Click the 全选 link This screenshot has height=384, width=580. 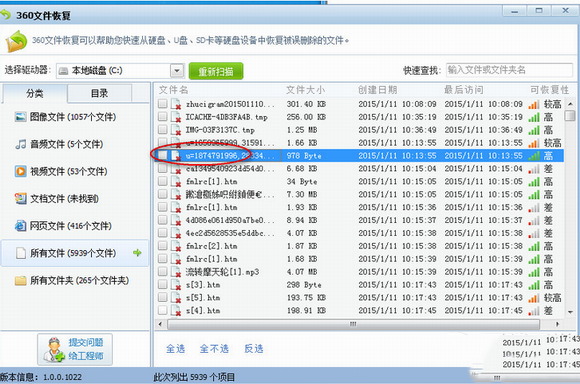[x=175, y=349]
